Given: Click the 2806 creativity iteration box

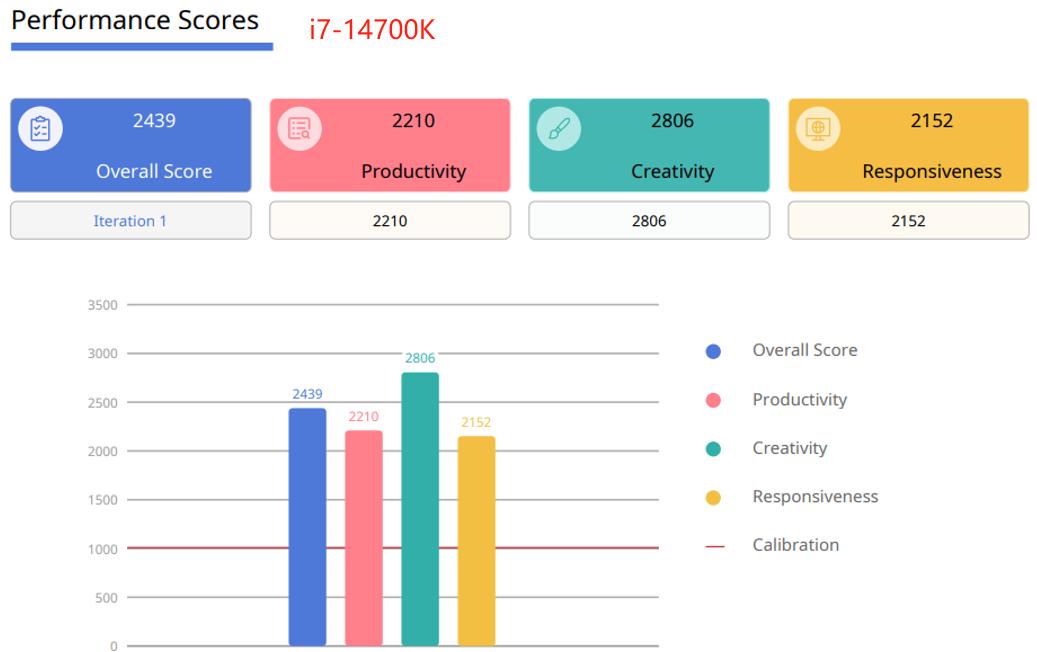Looking at the screenshot, I should pyautogui.click(x=649, y=220).
